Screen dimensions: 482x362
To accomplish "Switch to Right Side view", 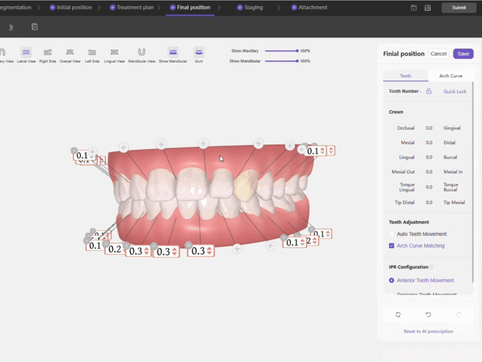I will click(48, 55).
